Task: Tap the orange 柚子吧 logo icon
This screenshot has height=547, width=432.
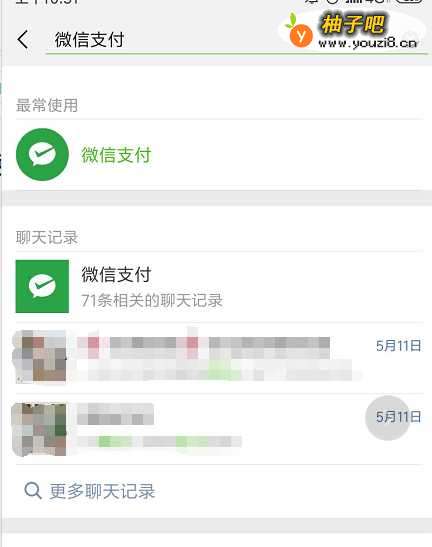Action: [x=300, y=34]
